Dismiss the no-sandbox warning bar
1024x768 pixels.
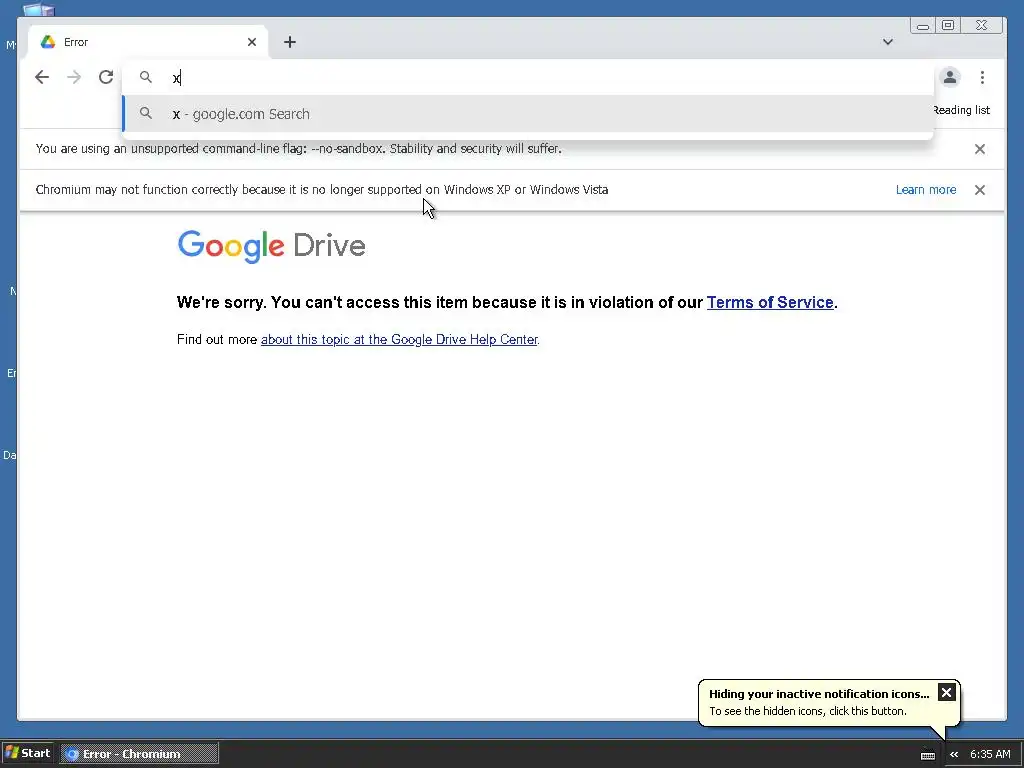click(980, 149)
